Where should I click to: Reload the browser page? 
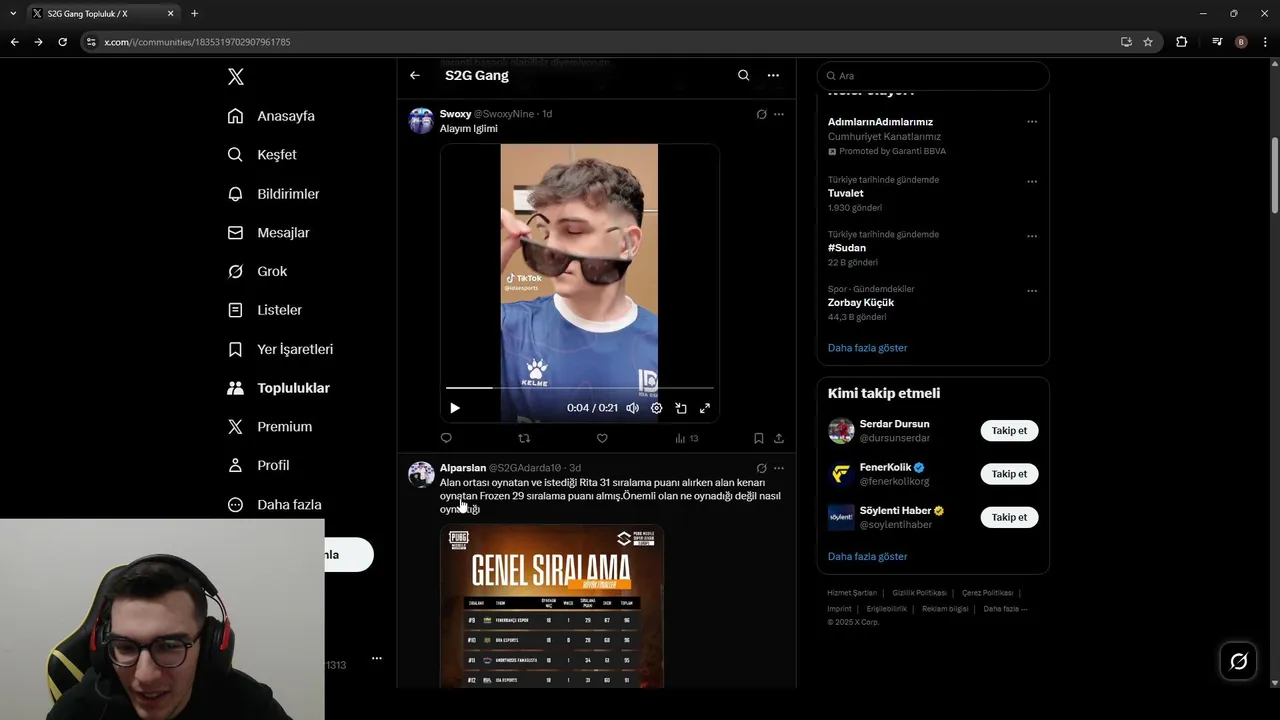pos(62,42)
